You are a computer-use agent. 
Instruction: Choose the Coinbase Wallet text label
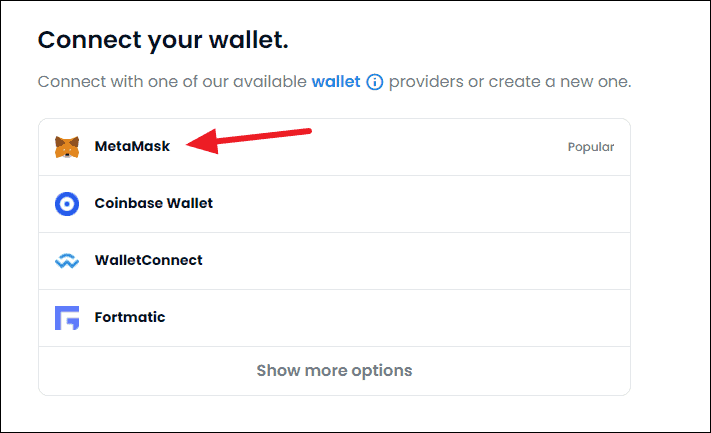(x=153, y=203)
